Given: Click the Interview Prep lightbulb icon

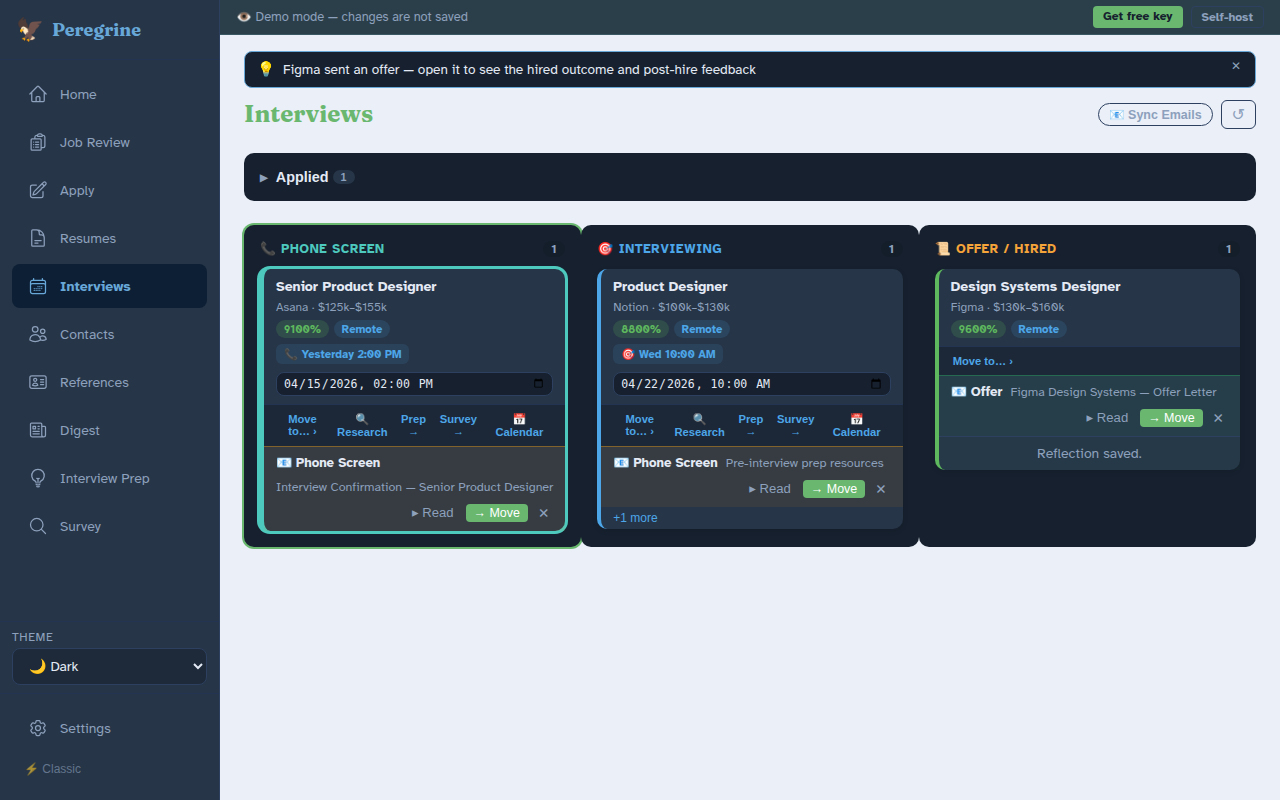Looking at the screenshot, I should (x=38, y=478).
